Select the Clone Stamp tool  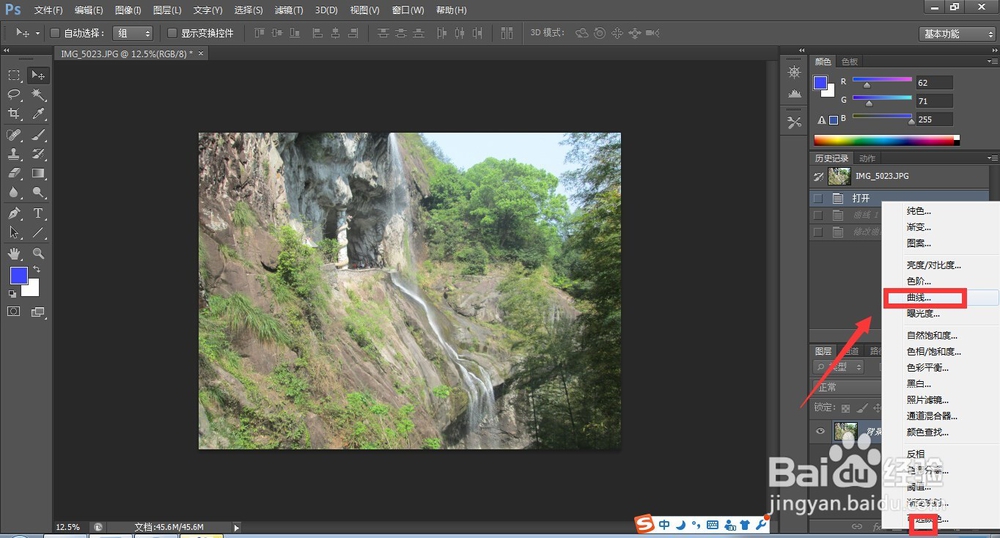pos(14,154)
